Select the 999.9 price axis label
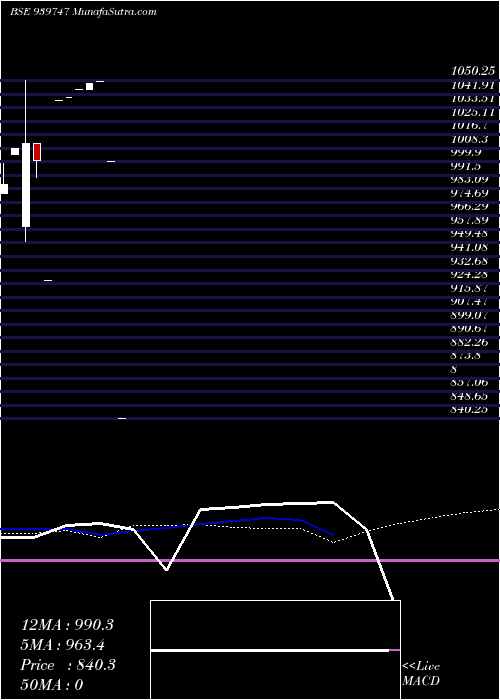Viewport: 500px width, 700px height. click(466, 152)
